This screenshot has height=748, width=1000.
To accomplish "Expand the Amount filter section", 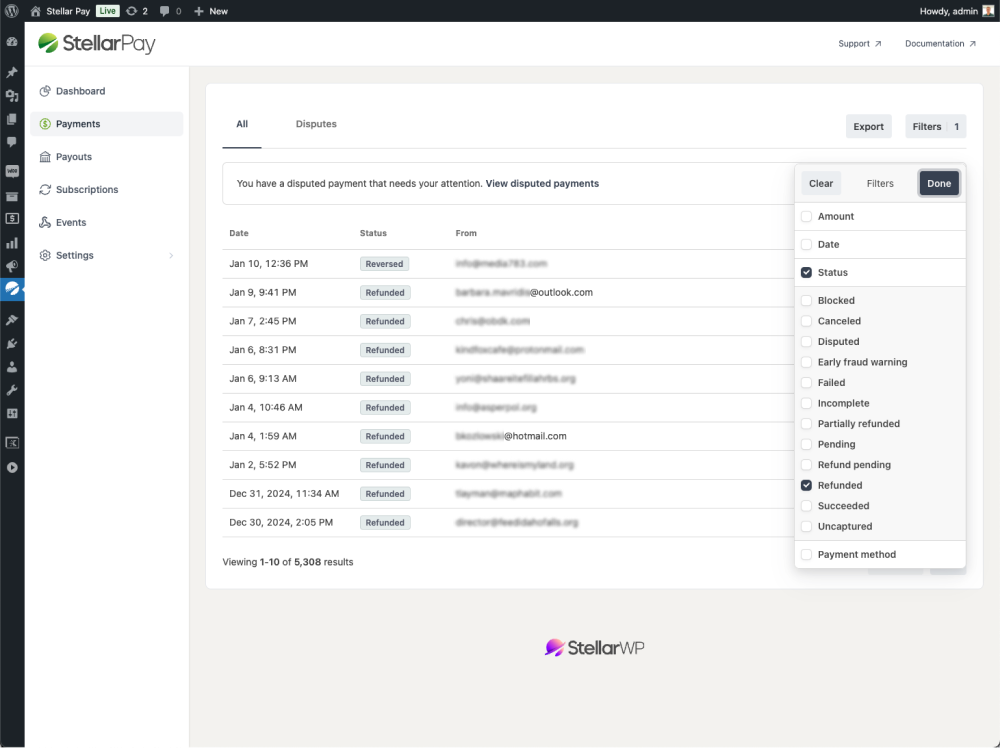I will coord(806,217).
